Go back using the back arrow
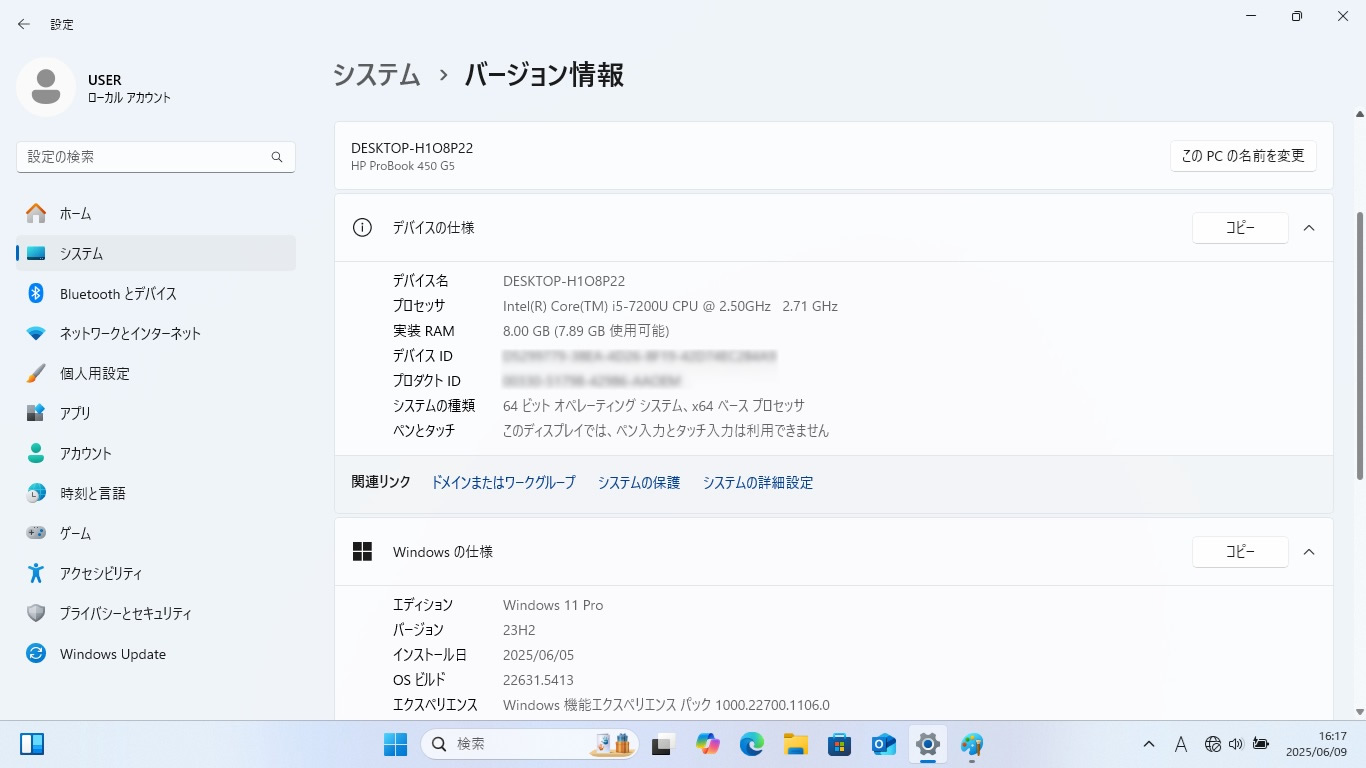 coord(24,24)
